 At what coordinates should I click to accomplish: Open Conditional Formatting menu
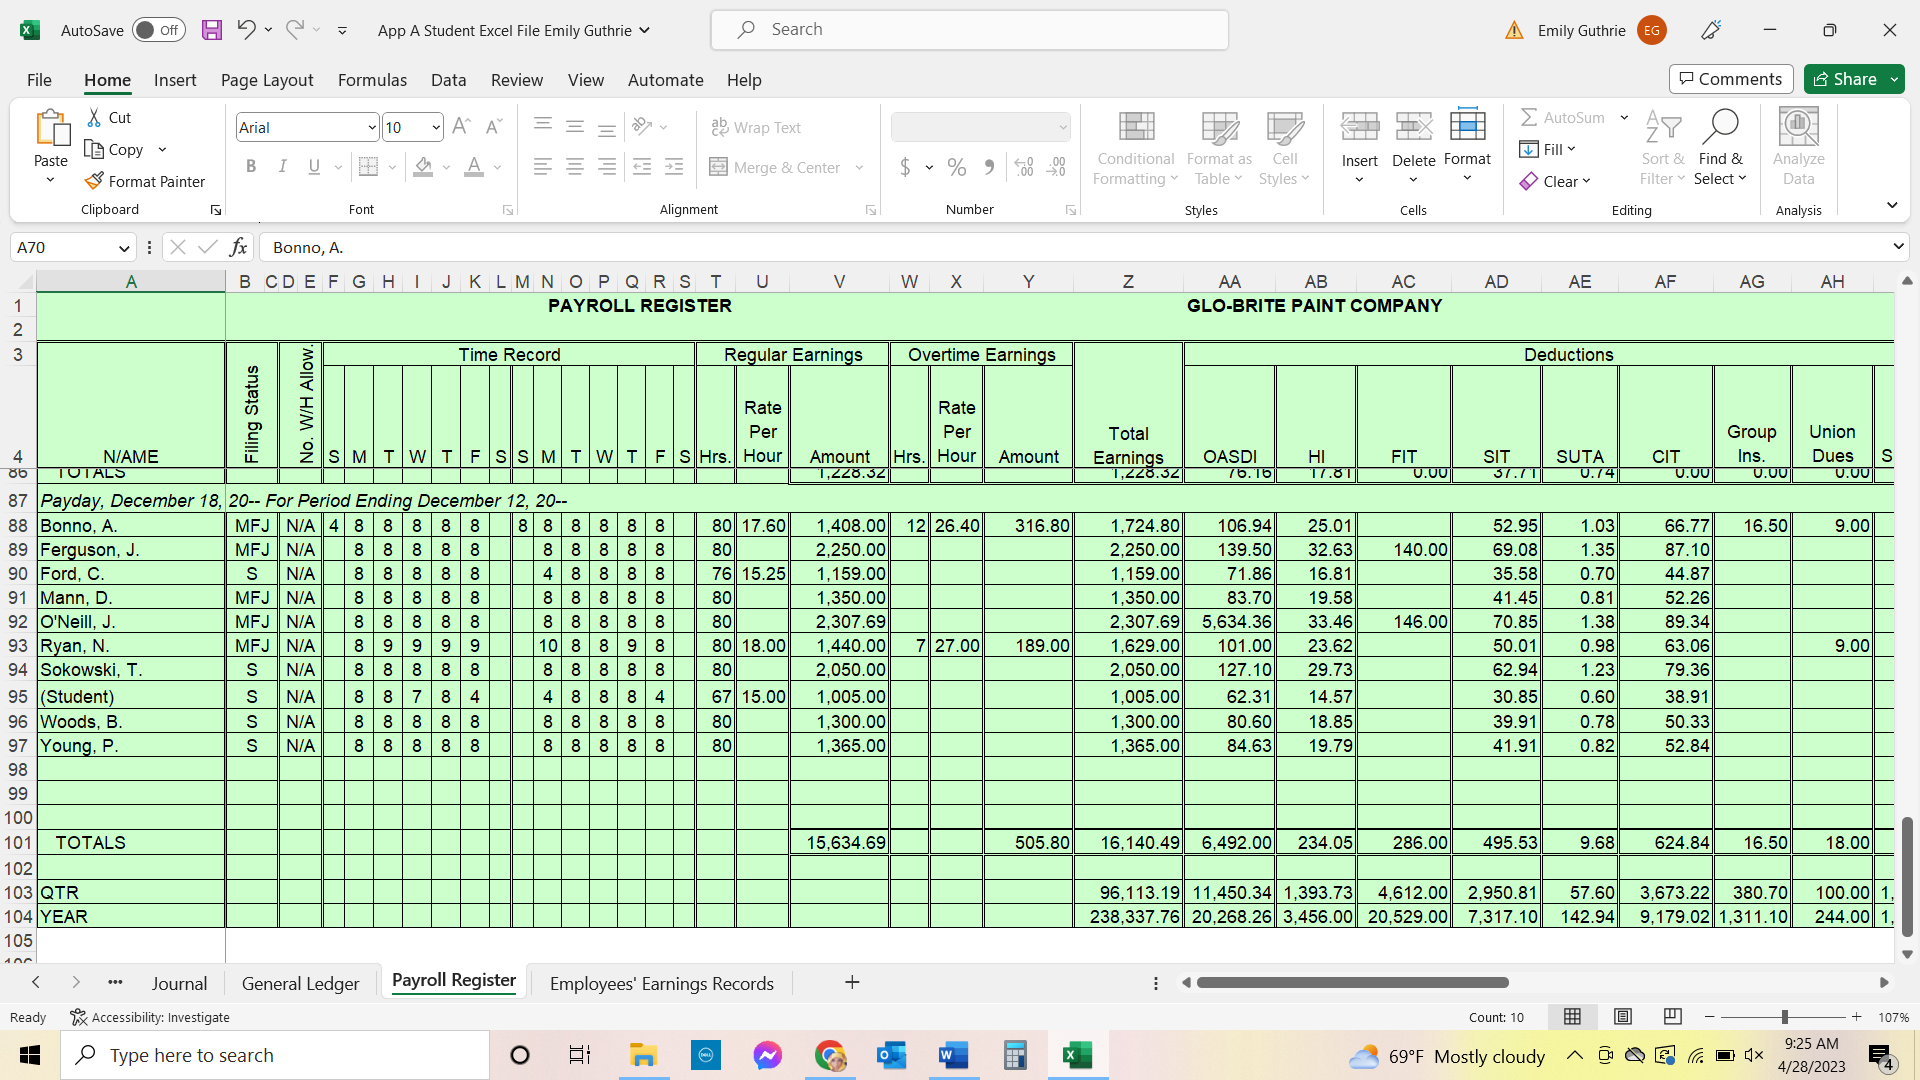click(x=1135, y=148)
